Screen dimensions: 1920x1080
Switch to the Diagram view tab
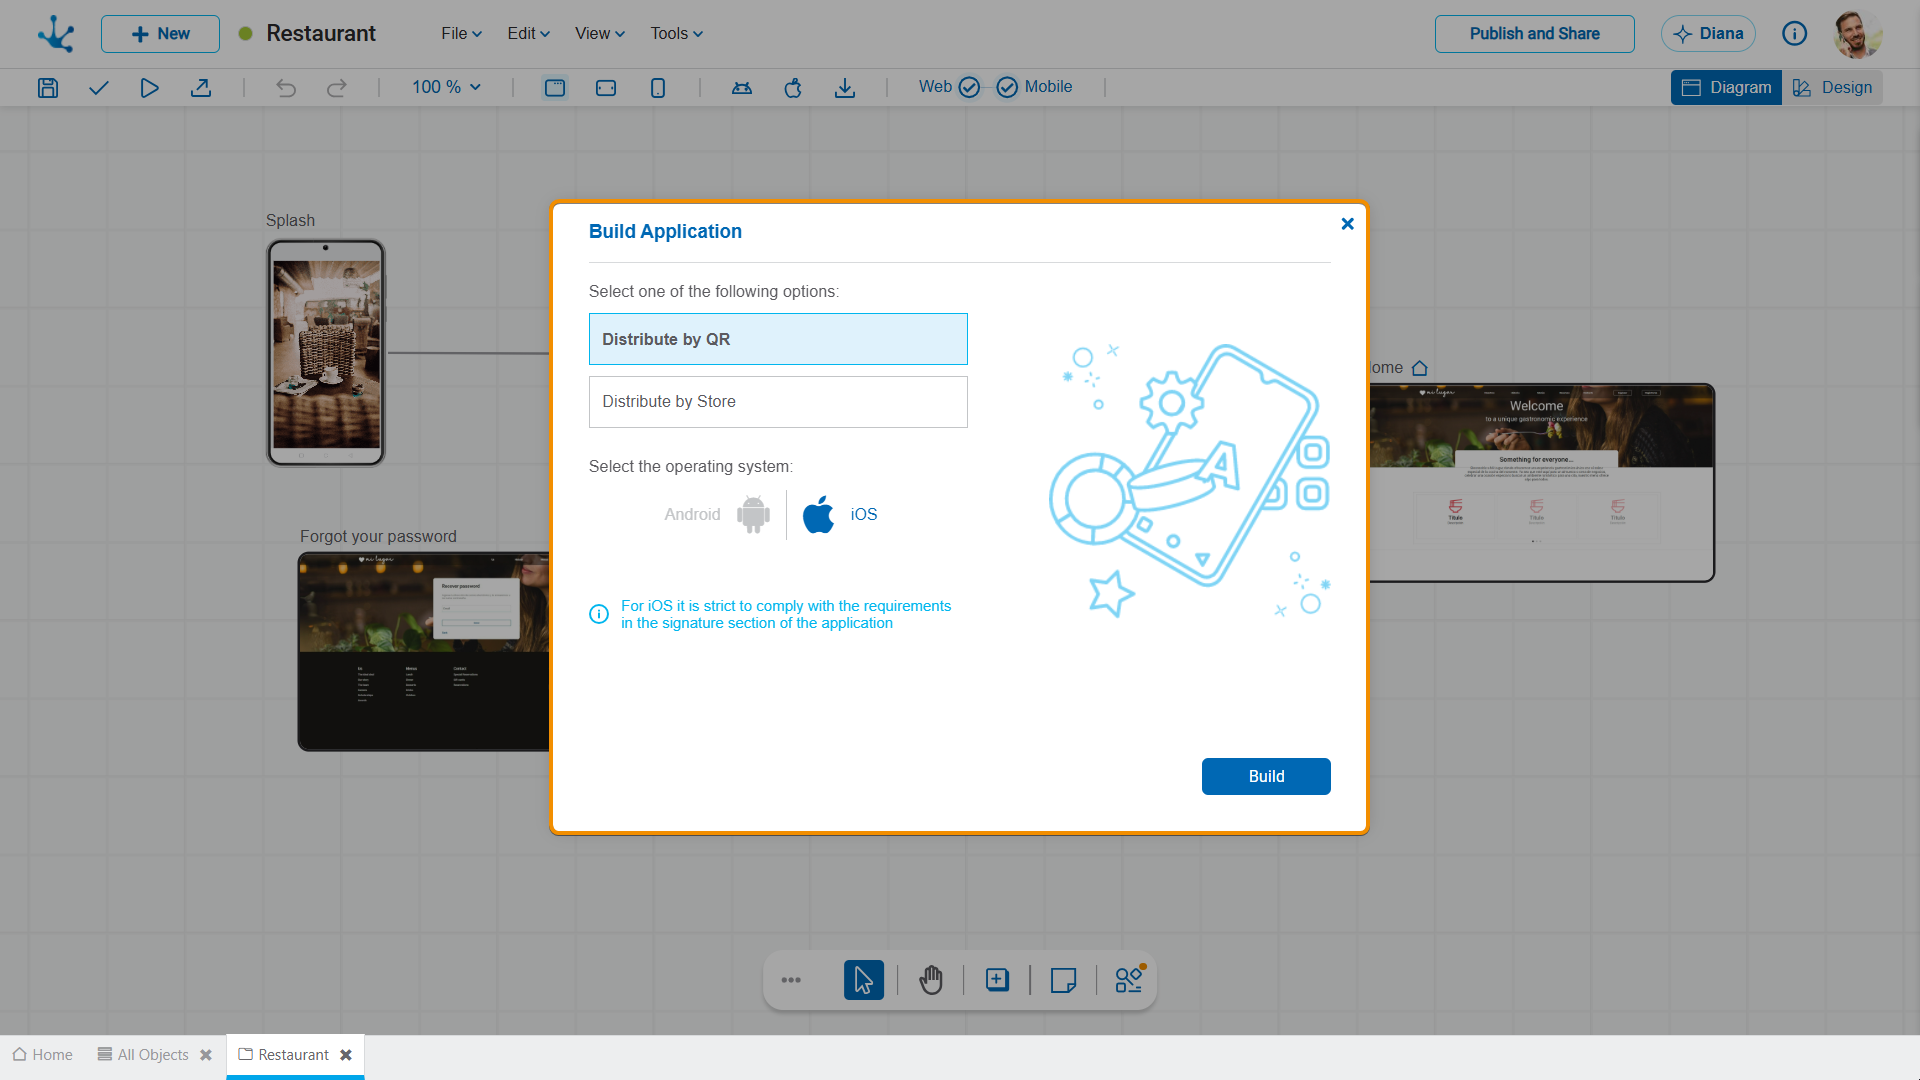click(1726, 88)
